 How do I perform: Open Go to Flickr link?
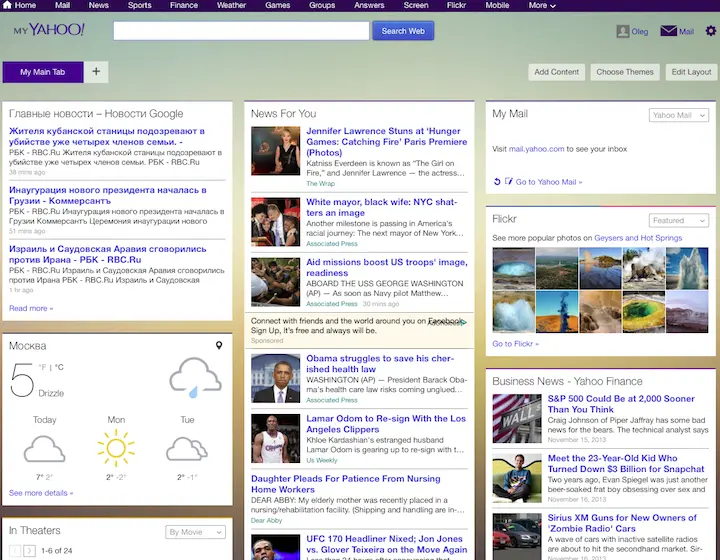515,343
